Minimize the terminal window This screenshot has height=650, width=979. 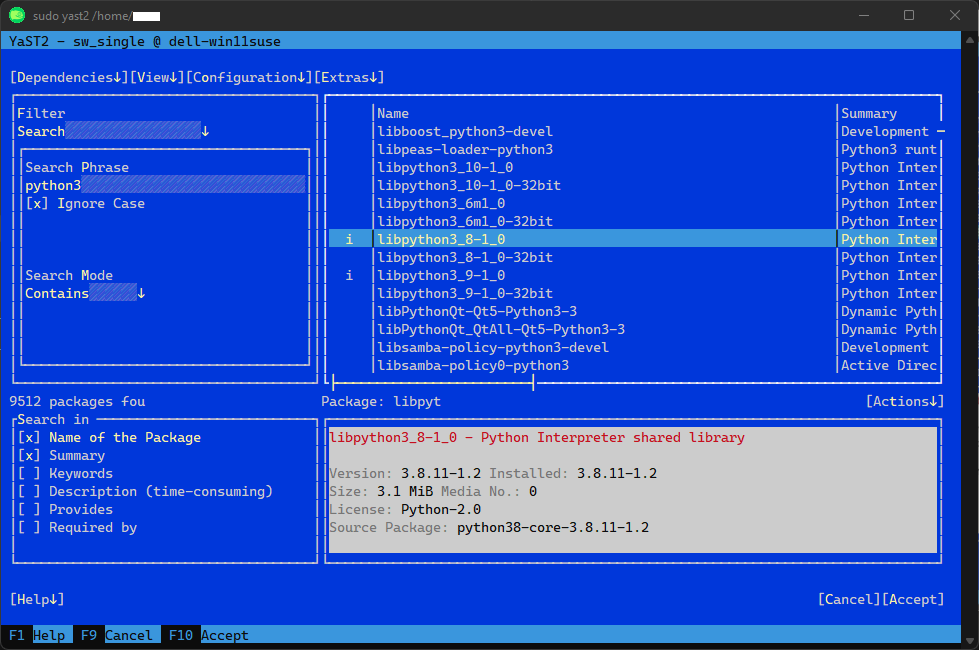point(864,15)
